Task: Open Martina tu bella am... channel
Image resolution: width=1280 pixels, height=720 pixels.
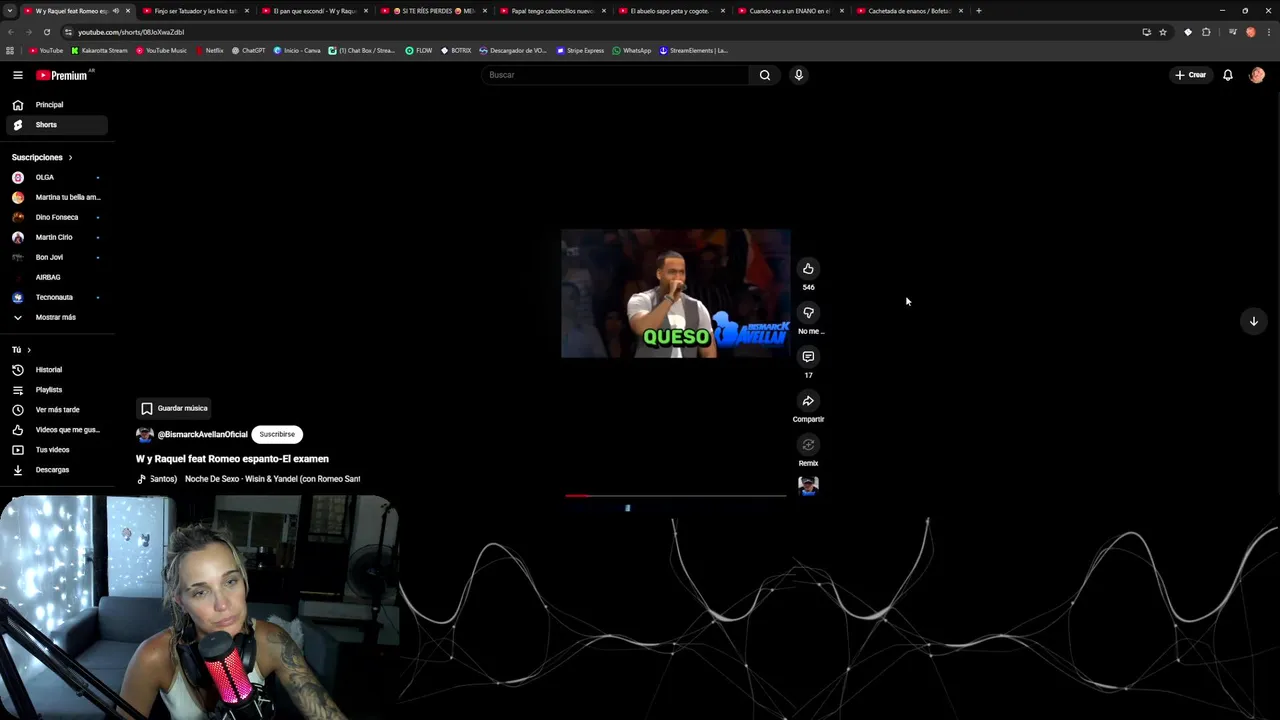Action: coord(56,197)
